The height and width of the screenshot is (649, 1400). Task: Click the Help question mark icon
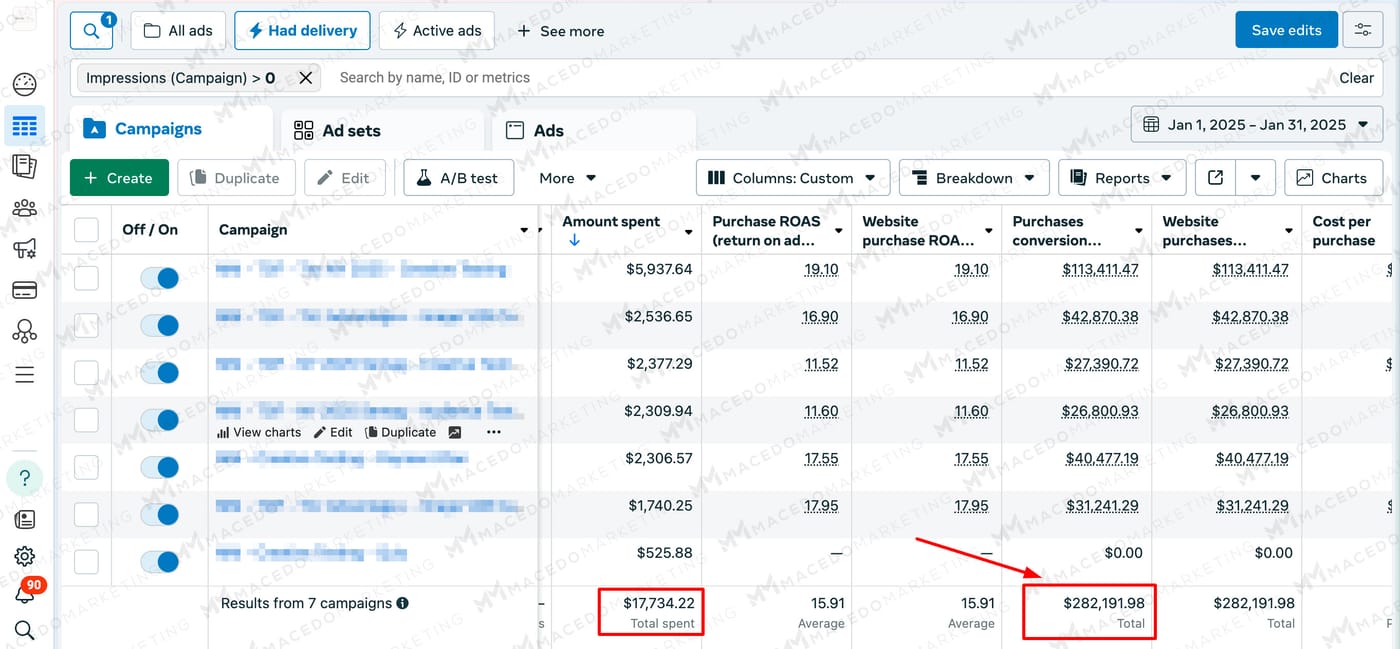[24, 478]
